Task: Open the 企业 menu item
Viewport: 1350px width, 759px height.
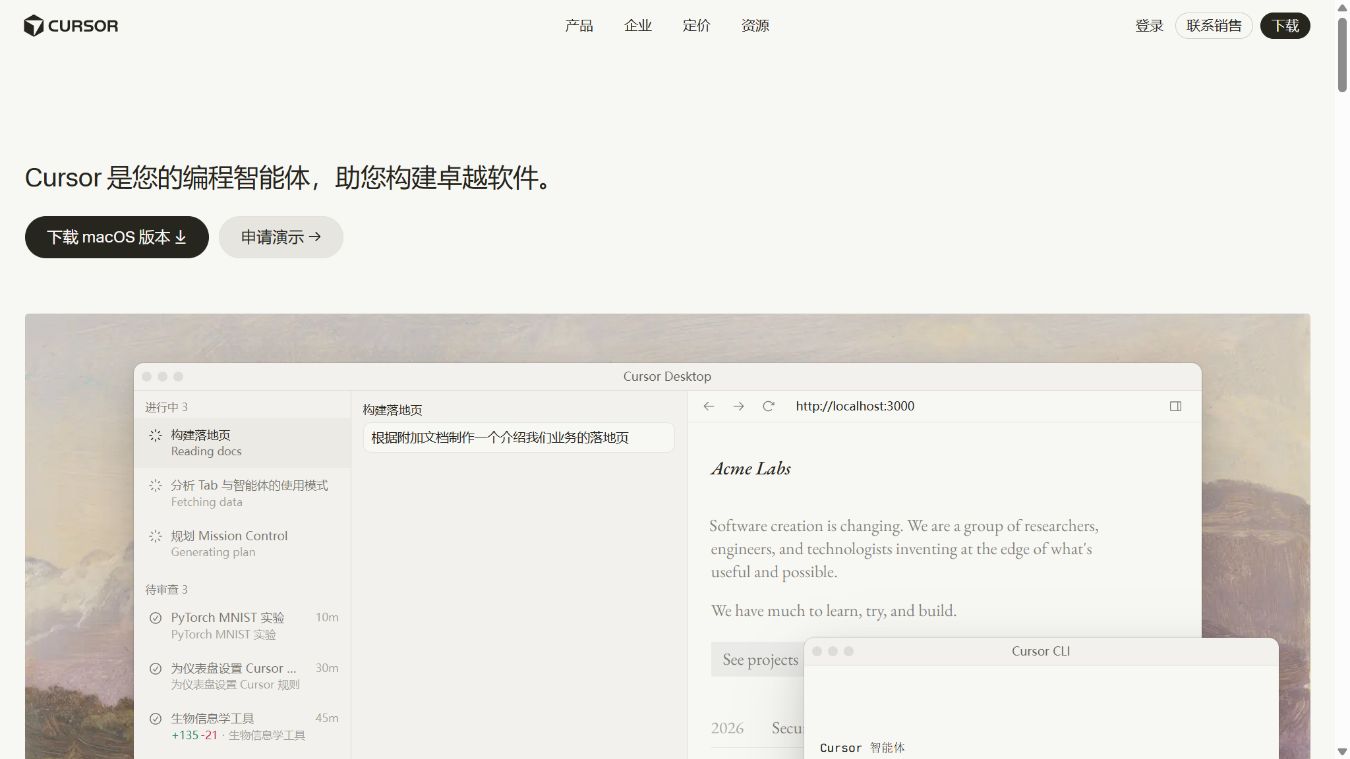Action: (638, 26)
